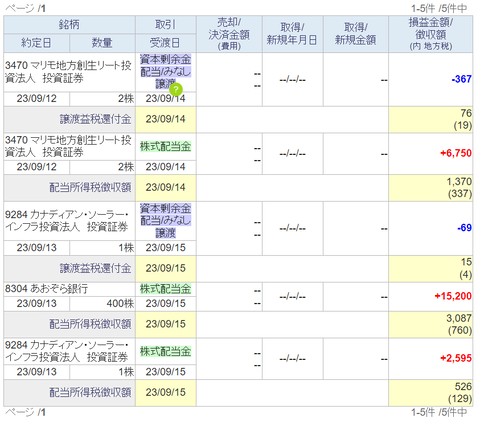Click 譲渡益税還付金 label in the 76 row
The image size is (480, 422).
[x=95, y=119]
